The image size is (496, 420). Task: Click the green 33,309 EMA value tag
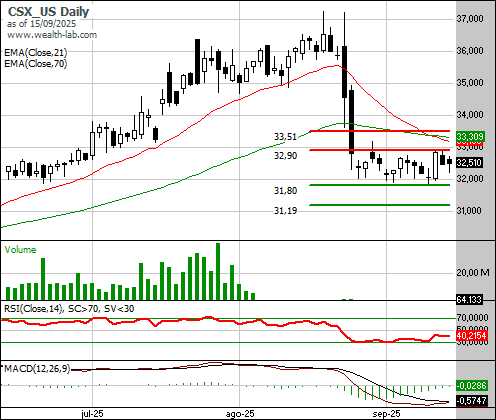tap(470, 137)
